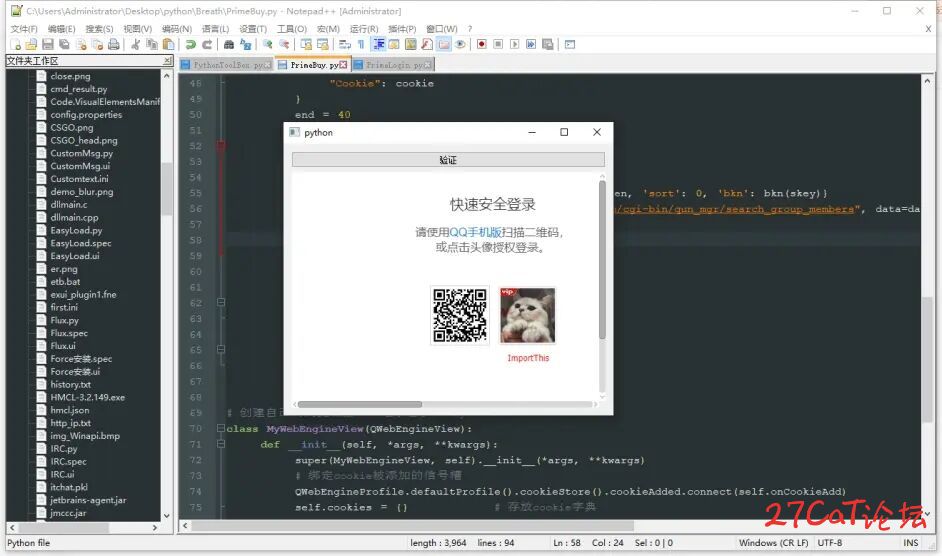Collapse the code fold at line 65
This screenshot has height=556, width=942.
[220, 349]
